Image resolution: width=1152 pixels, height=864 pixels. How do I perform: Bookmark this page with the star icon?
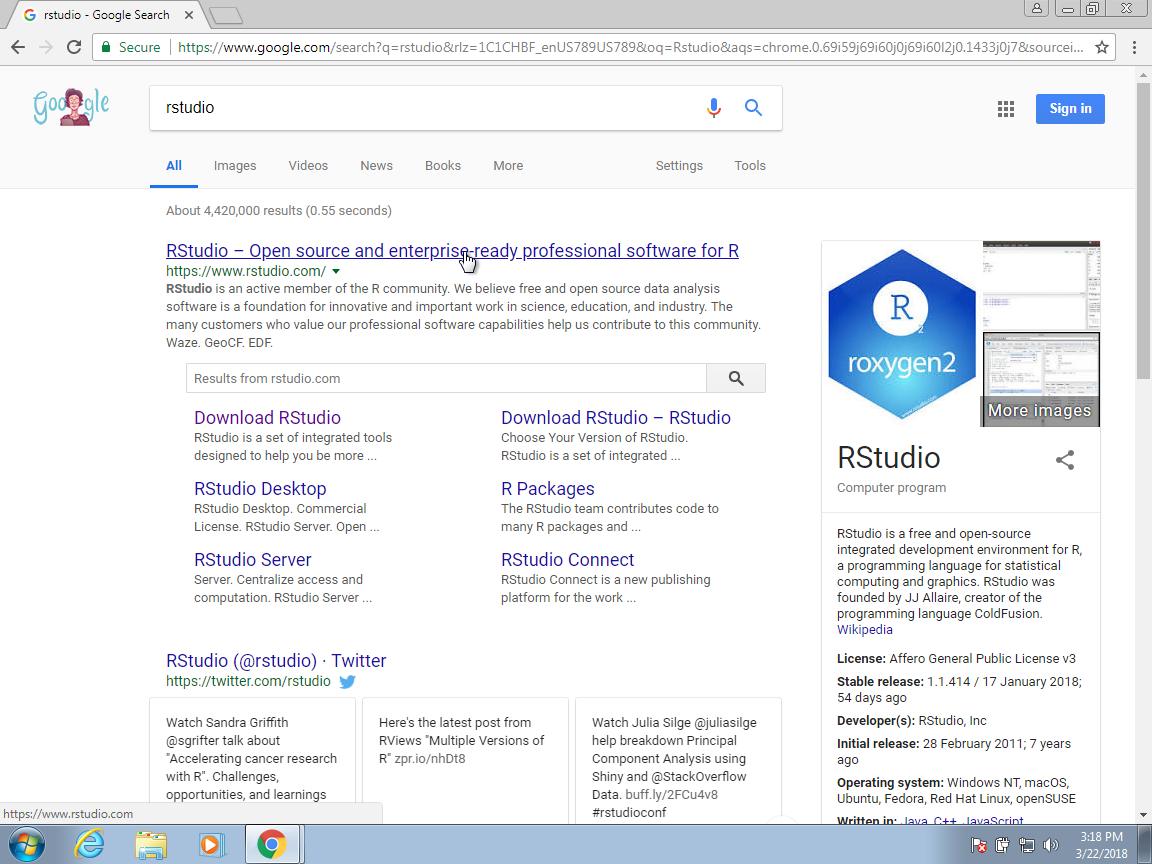[x=1102, y=47]
